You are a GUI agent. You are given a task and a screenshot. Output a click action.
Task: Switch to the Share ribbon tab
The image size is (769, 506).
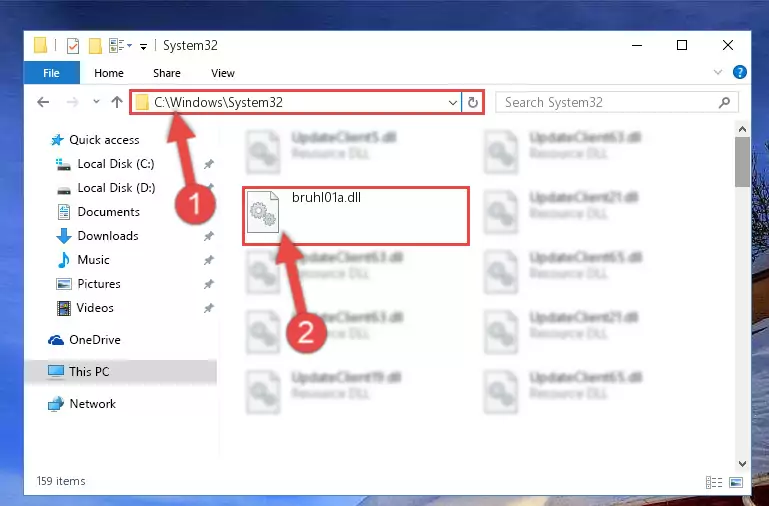(167, 73)
